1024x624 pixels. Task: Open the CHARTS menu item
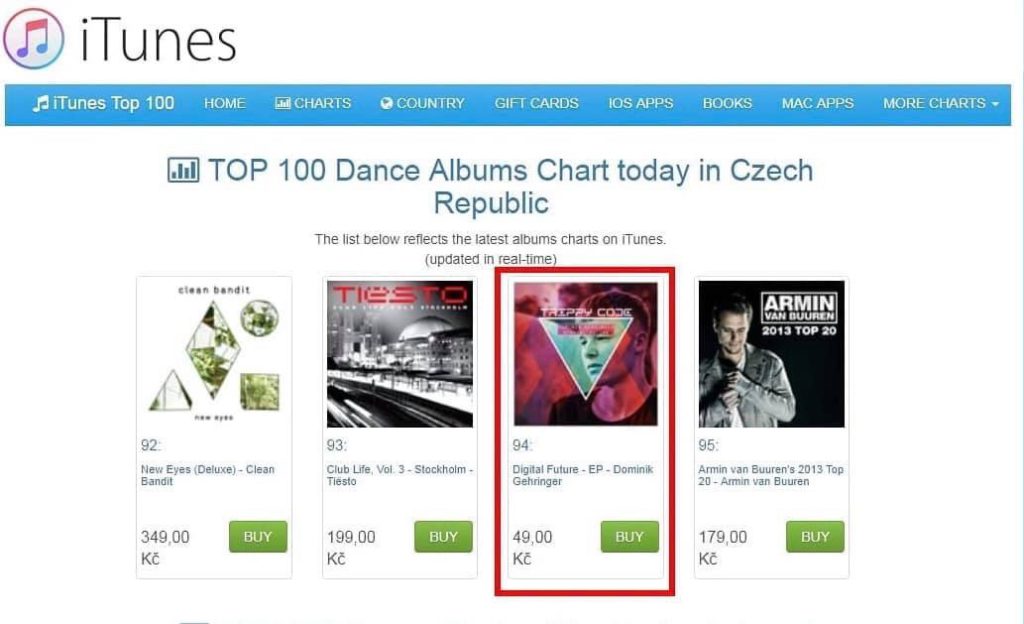(x=313, y=103)
